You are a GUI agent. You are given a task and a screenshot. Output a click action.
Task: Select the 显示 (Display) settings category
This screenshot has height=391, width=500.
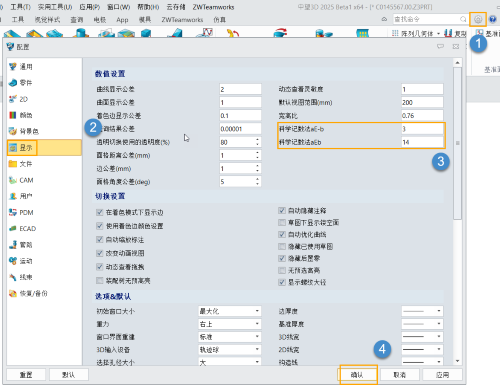pos(44,148)
